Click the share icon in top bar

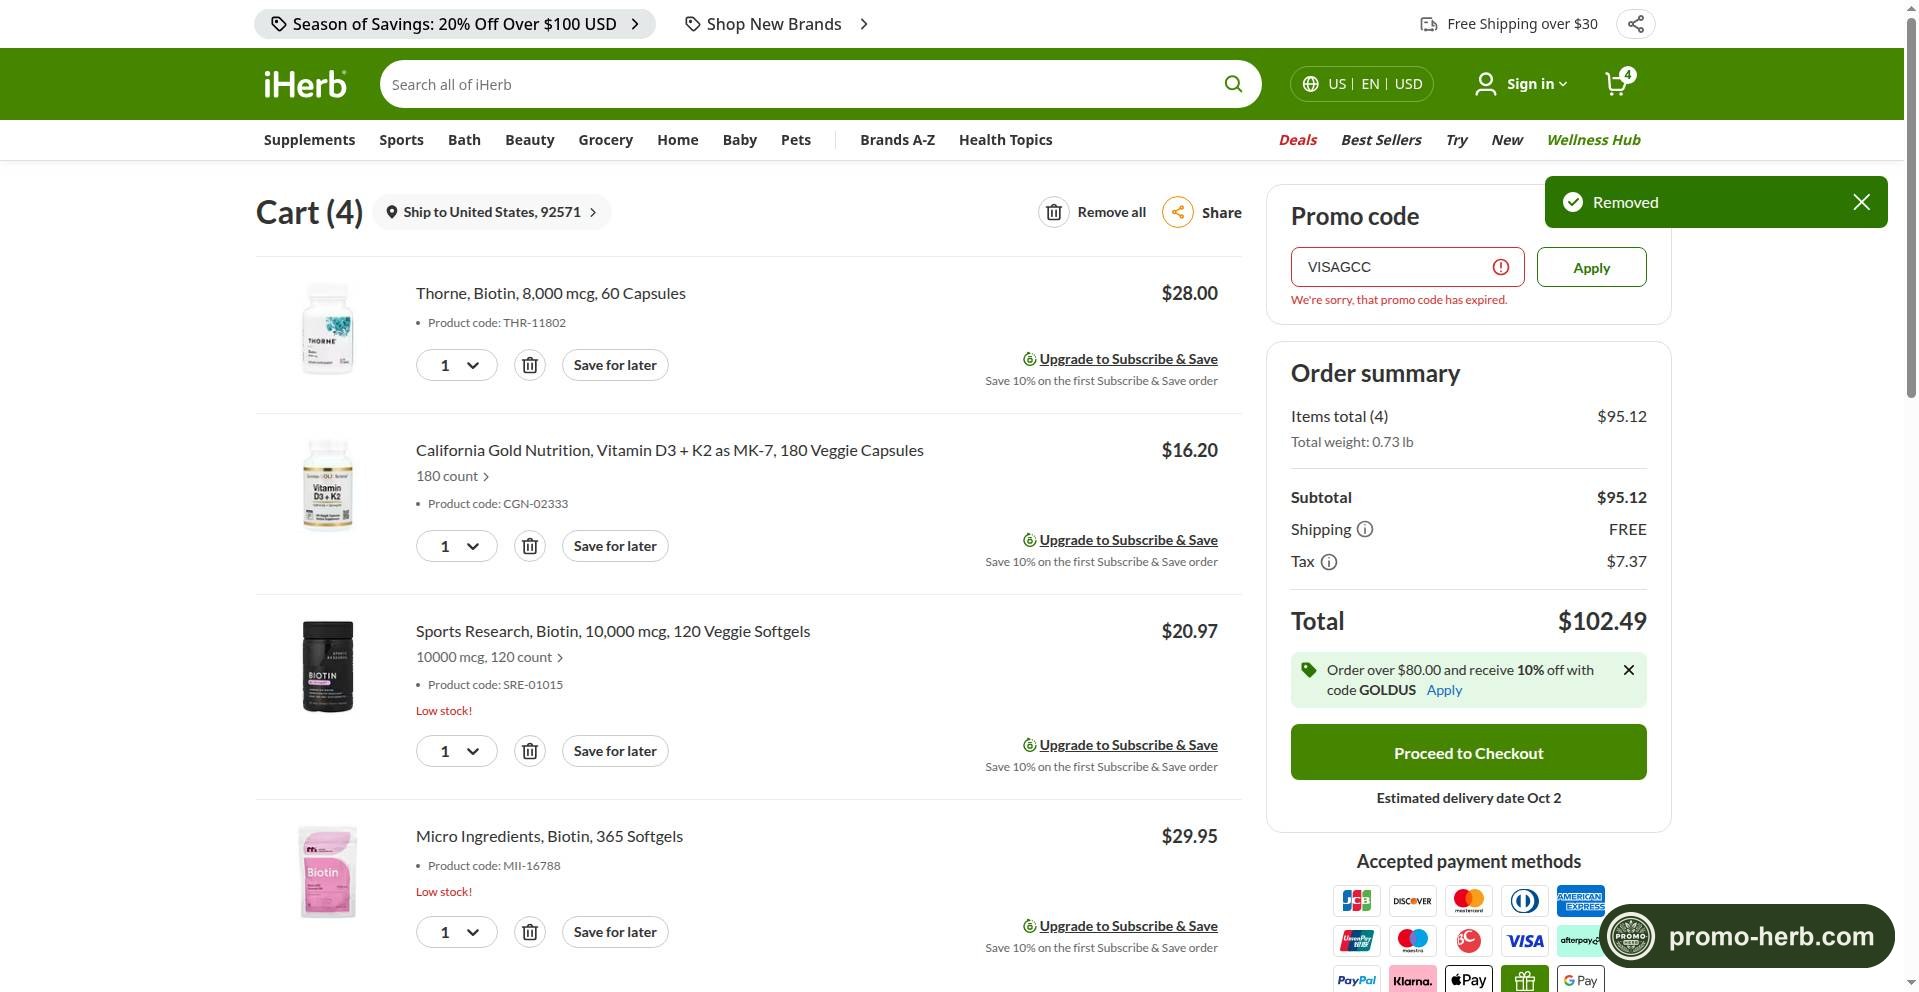tap(1636, 24)
